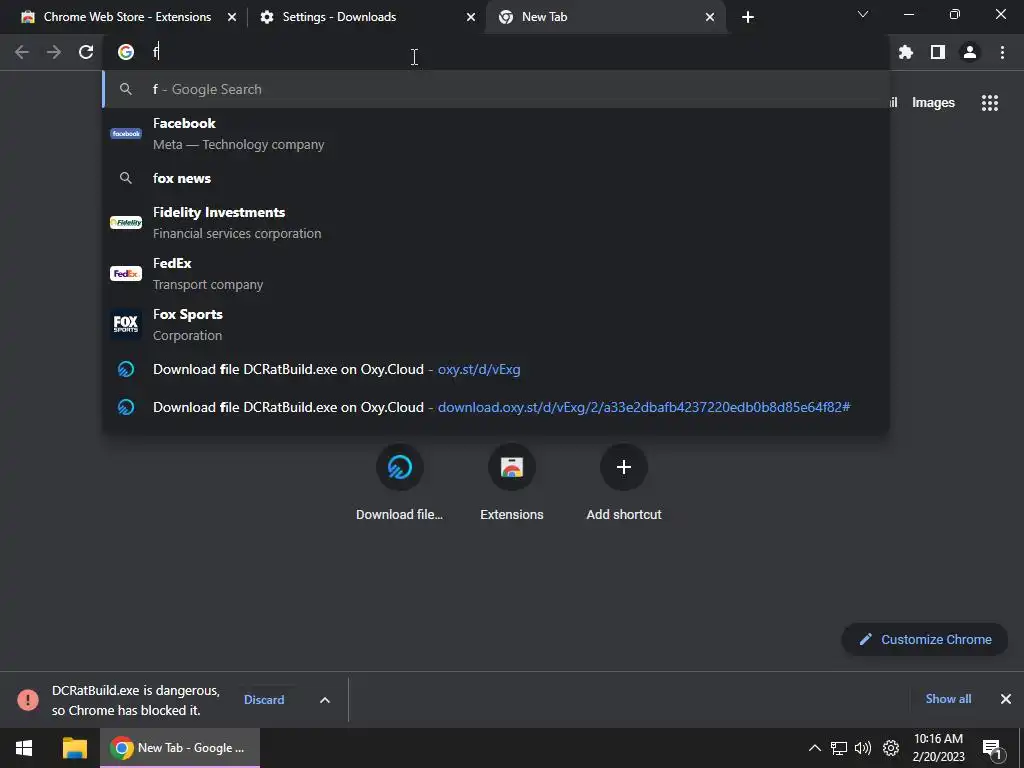Click the browser forward arrow
The image size is (1024, 768).
click(x=54, y=52)
